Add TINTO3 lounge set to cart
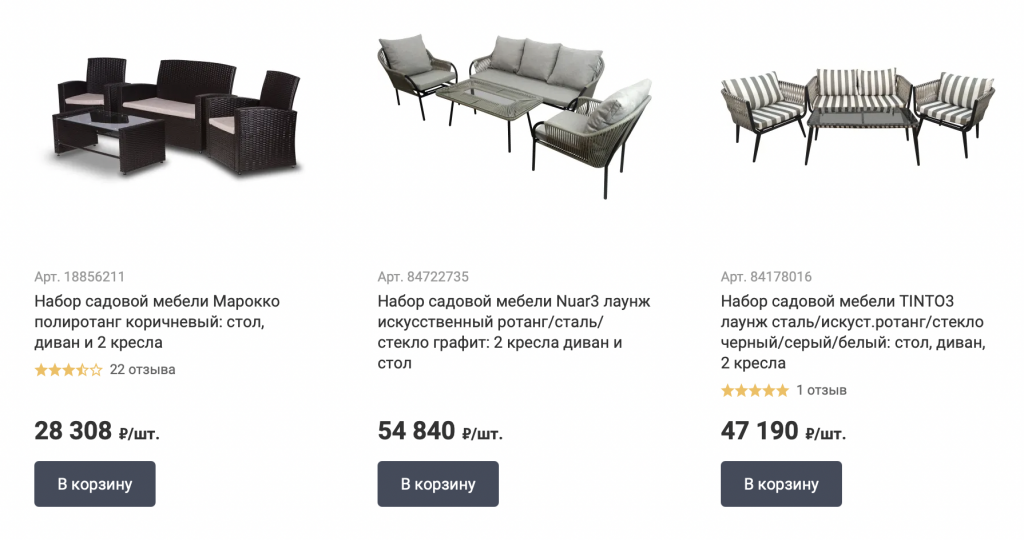Screen dimensions: 1024x540 coord(781,484)
